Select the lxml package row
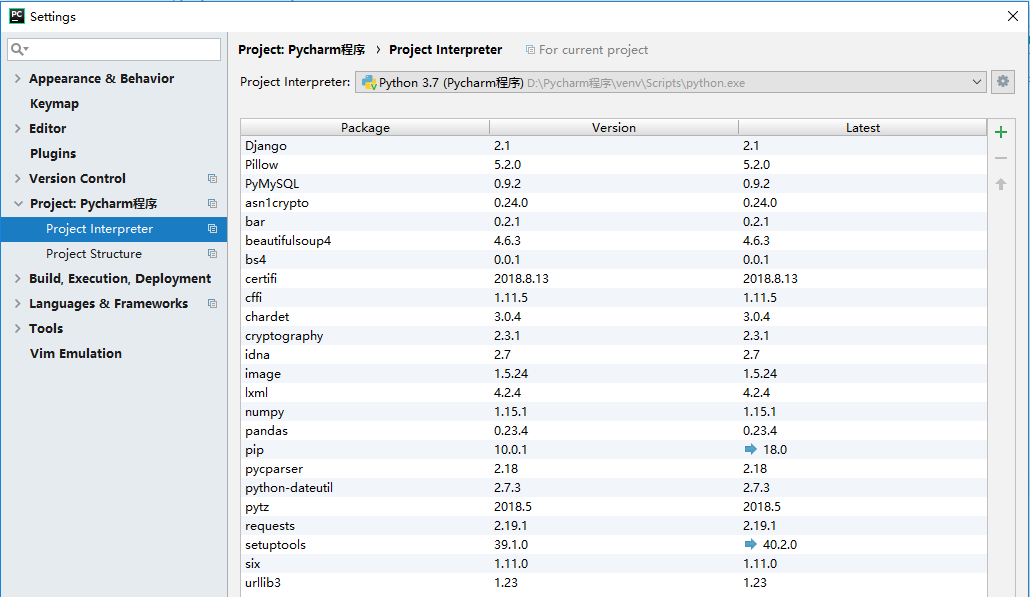Image resolution: width=1030 pixels, height=597 pixels. tap(614, 393)
